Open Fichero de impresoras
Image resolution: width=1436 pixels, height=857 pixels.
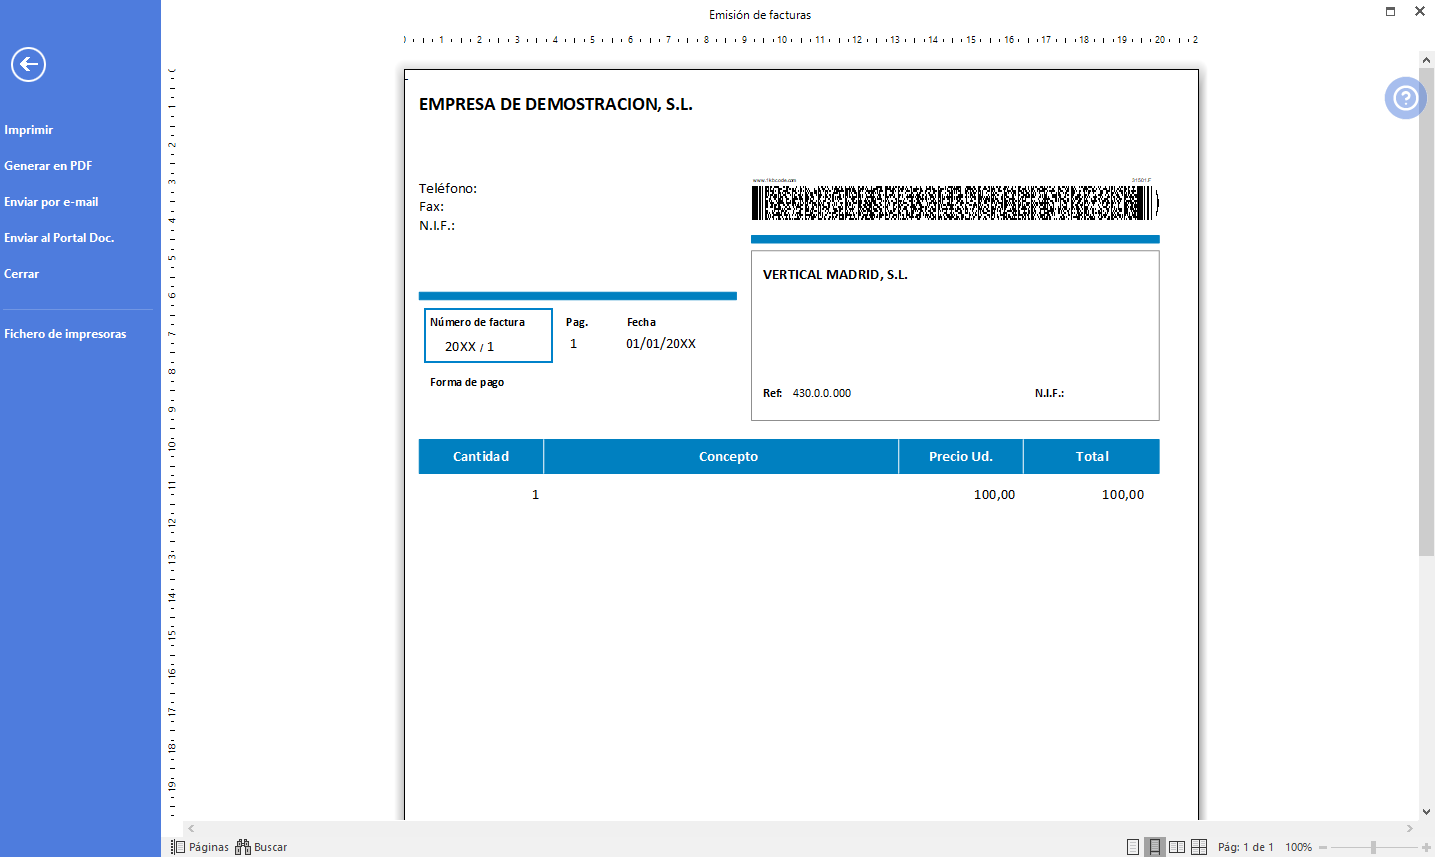click(65, 334)
